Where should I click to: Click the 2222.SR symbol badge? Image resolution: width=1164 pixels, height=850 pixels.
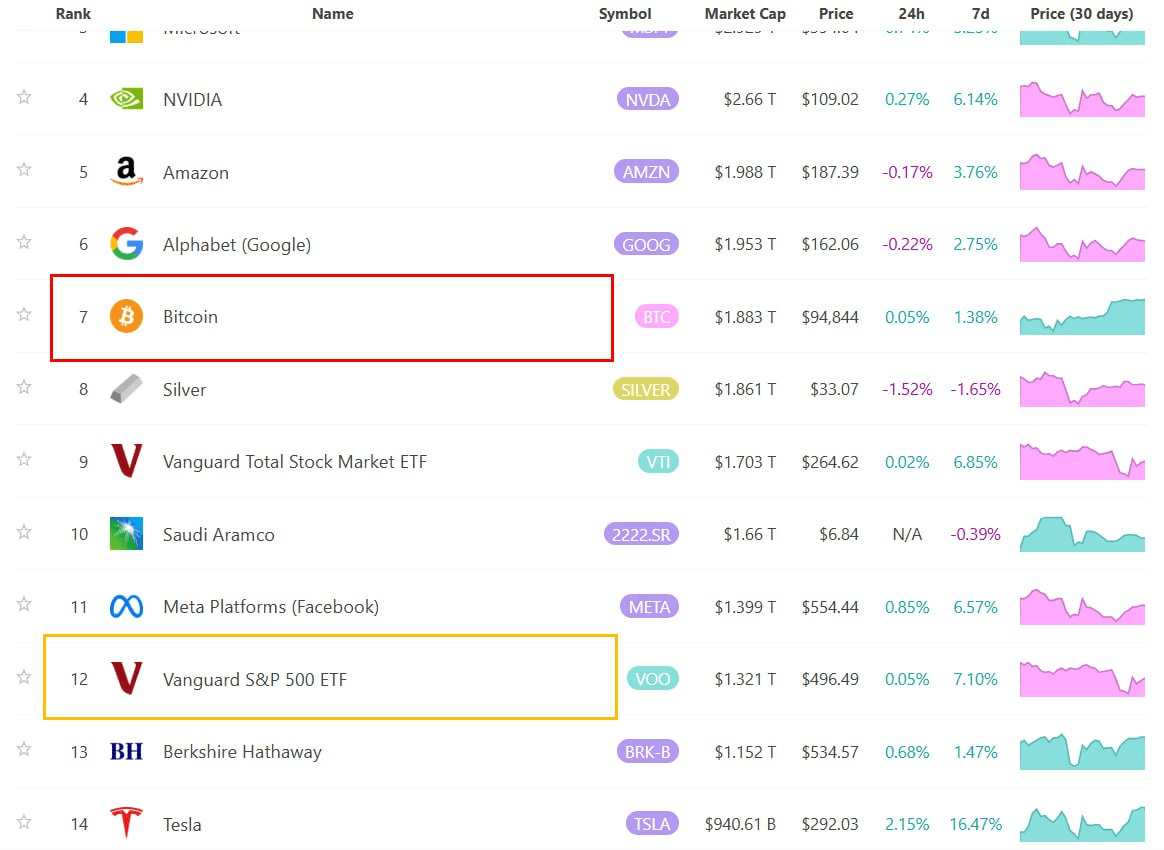coord(641,534)
